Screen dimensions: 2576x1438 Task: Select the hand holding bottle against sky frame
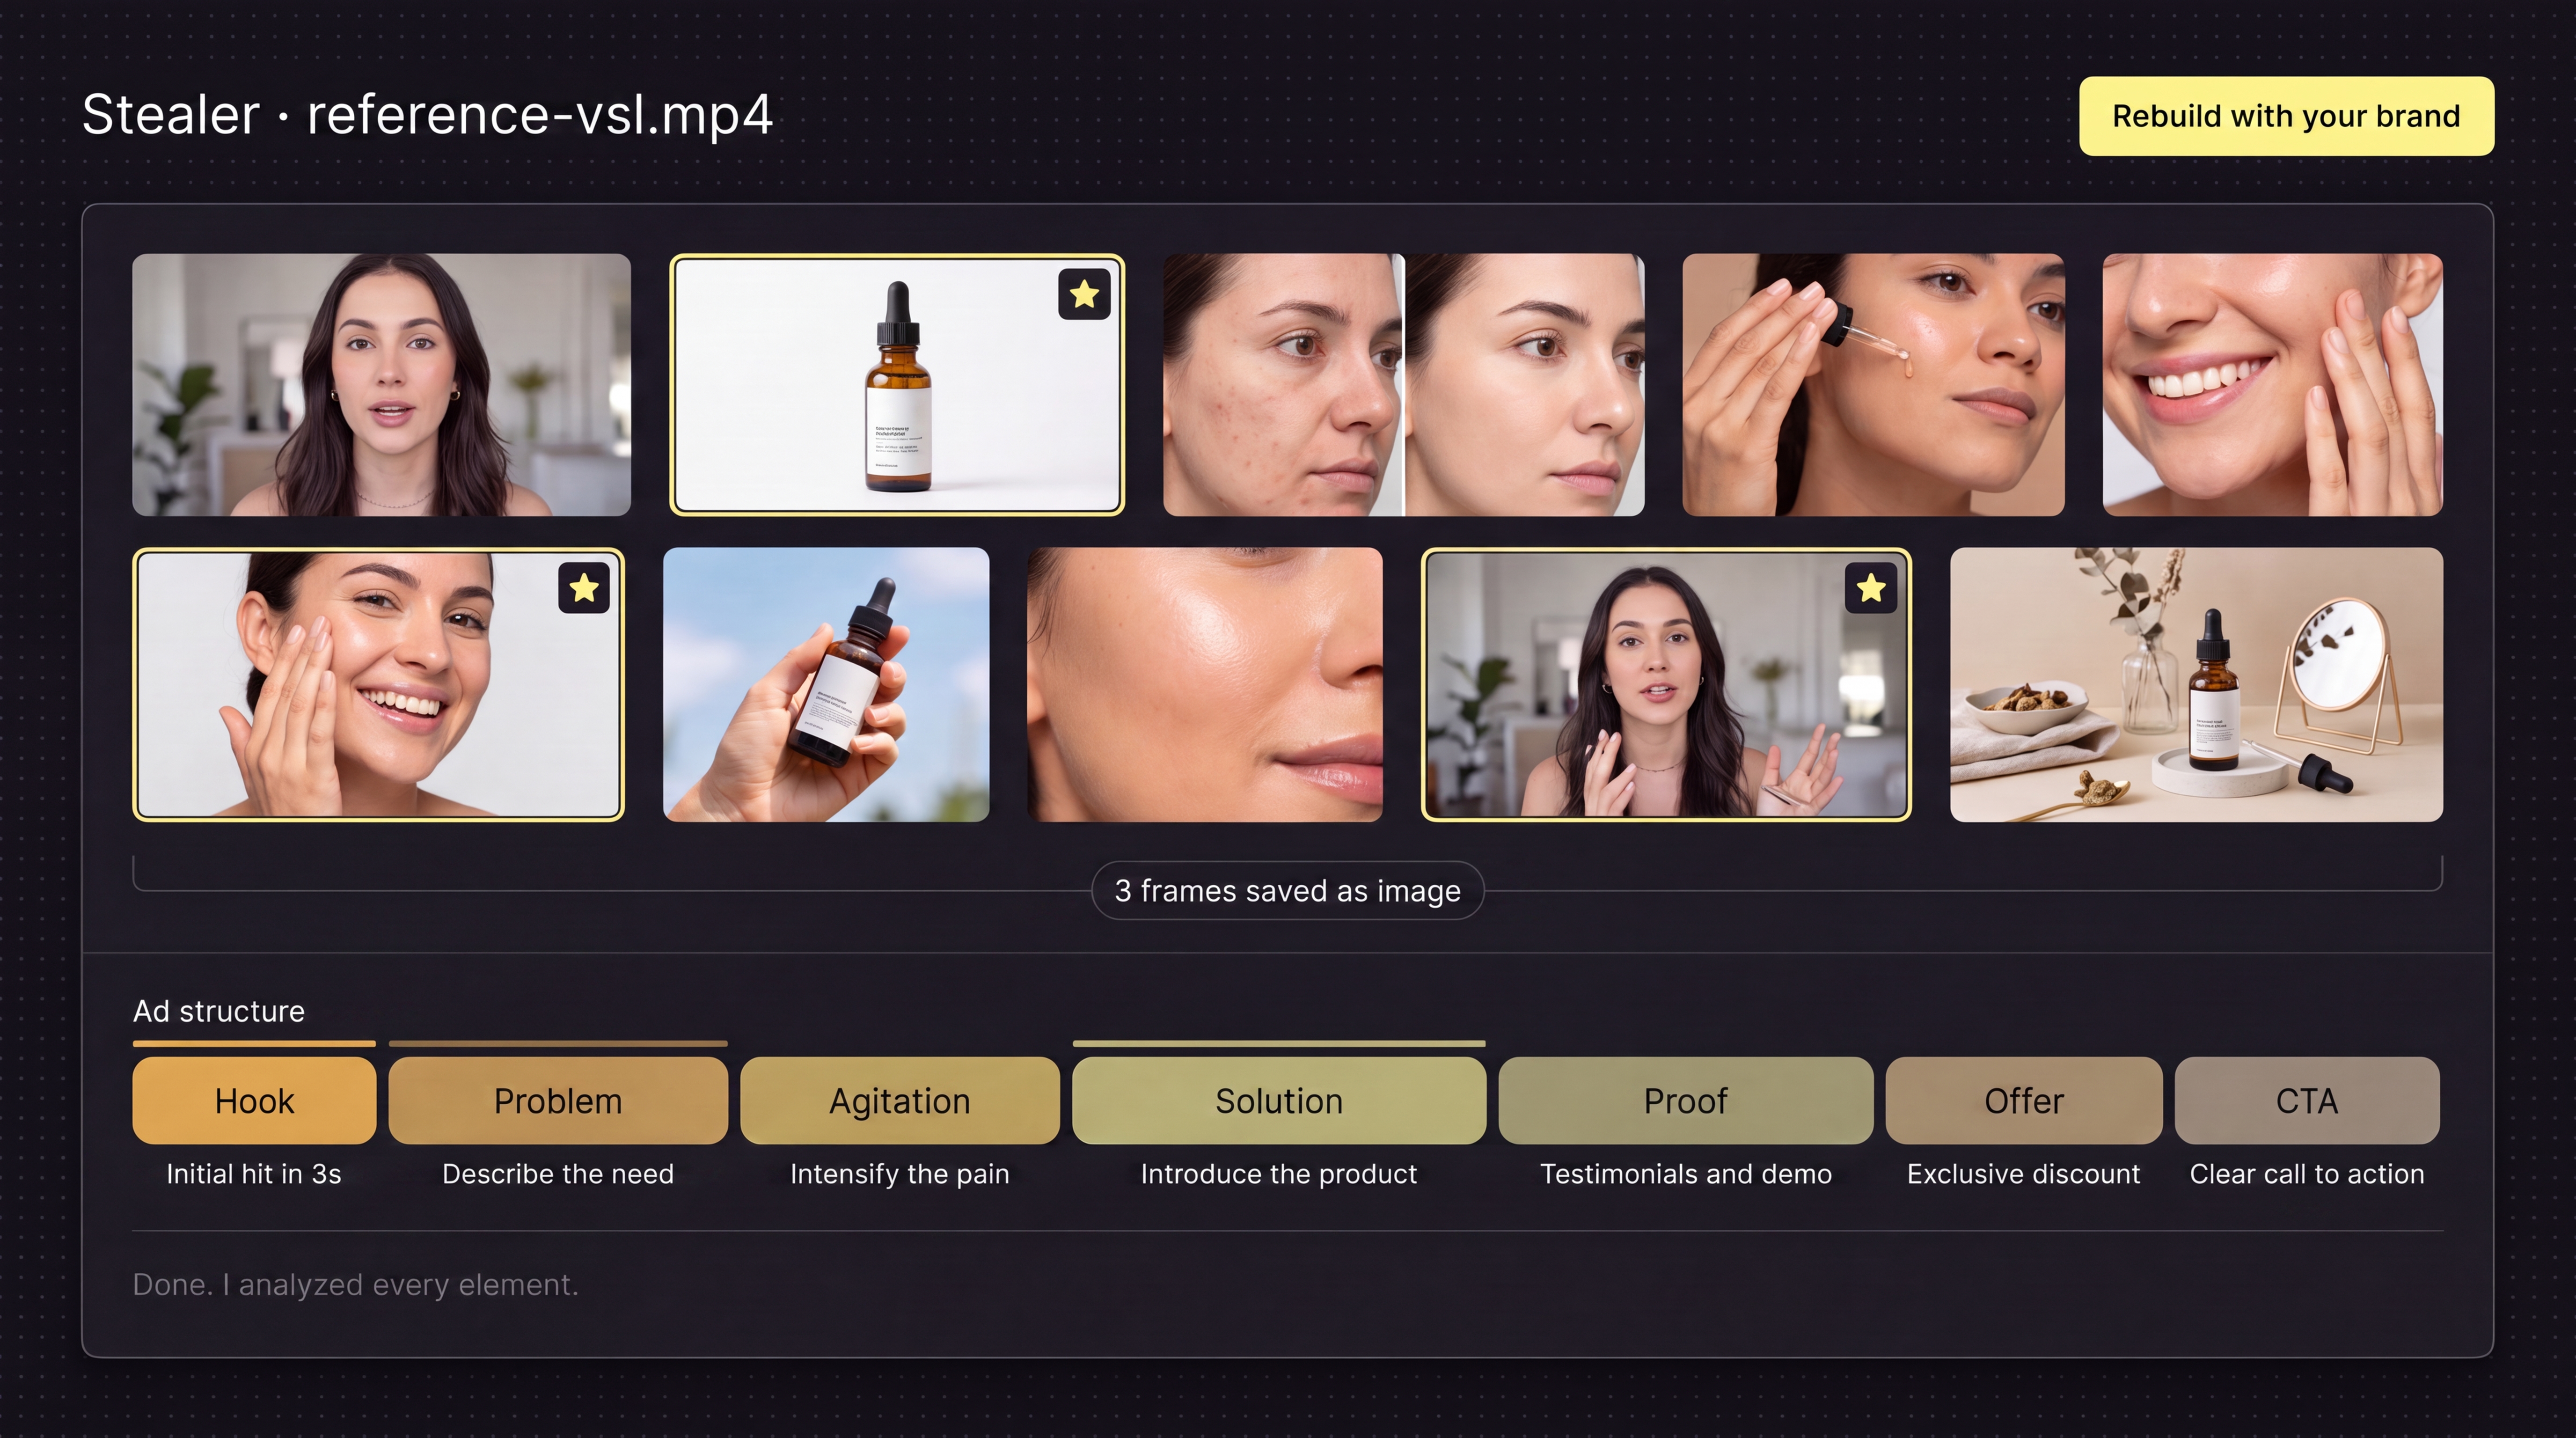826,685
